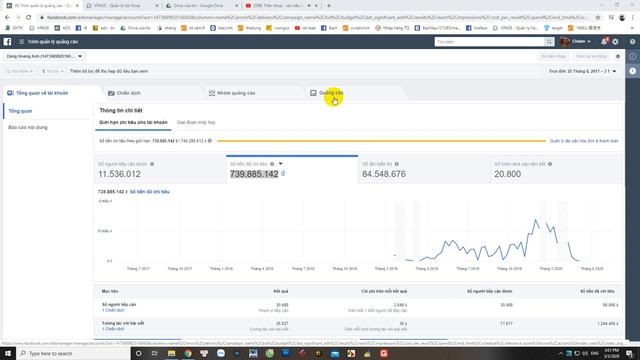Click info icon next to Số người tiếp cận được
640x360 pixels.
click(x=152, y=164)
